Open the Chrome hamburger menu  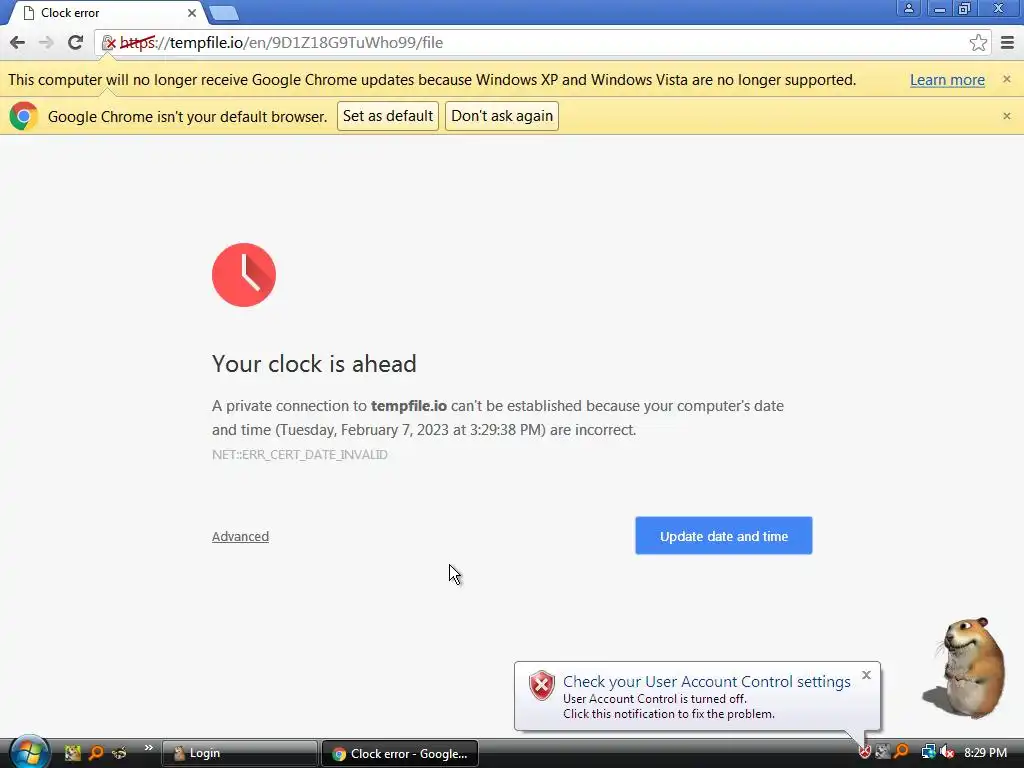pos(1008,43)
